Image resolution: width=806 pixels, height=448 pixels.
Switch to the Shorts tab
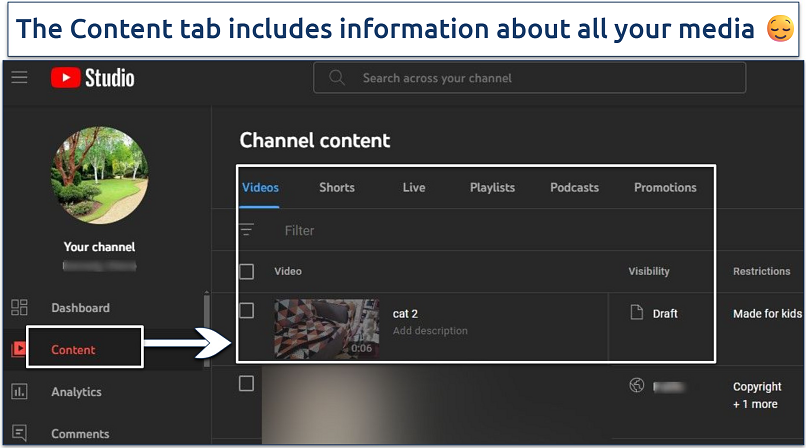click(x=337, y=187)
